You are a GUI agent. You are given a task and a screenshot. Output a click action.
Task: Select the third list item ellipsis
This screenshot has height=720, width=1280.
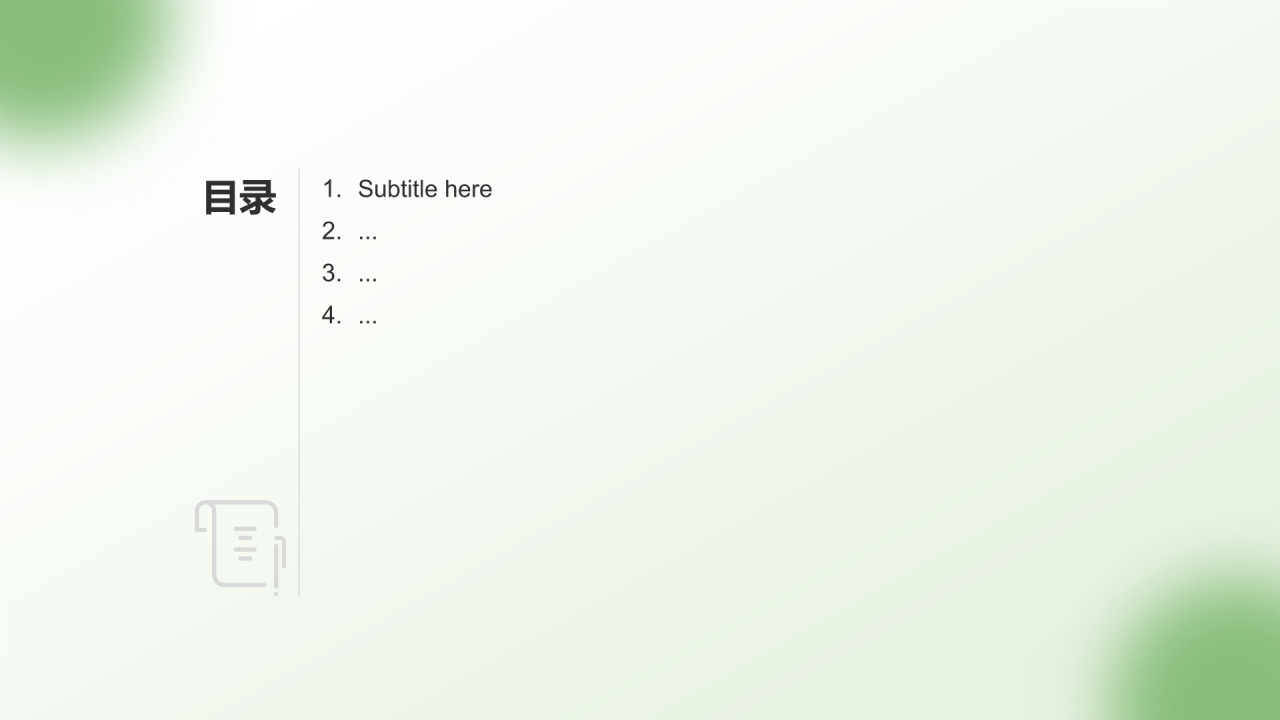pyautogui.click(x=368, y=273)
